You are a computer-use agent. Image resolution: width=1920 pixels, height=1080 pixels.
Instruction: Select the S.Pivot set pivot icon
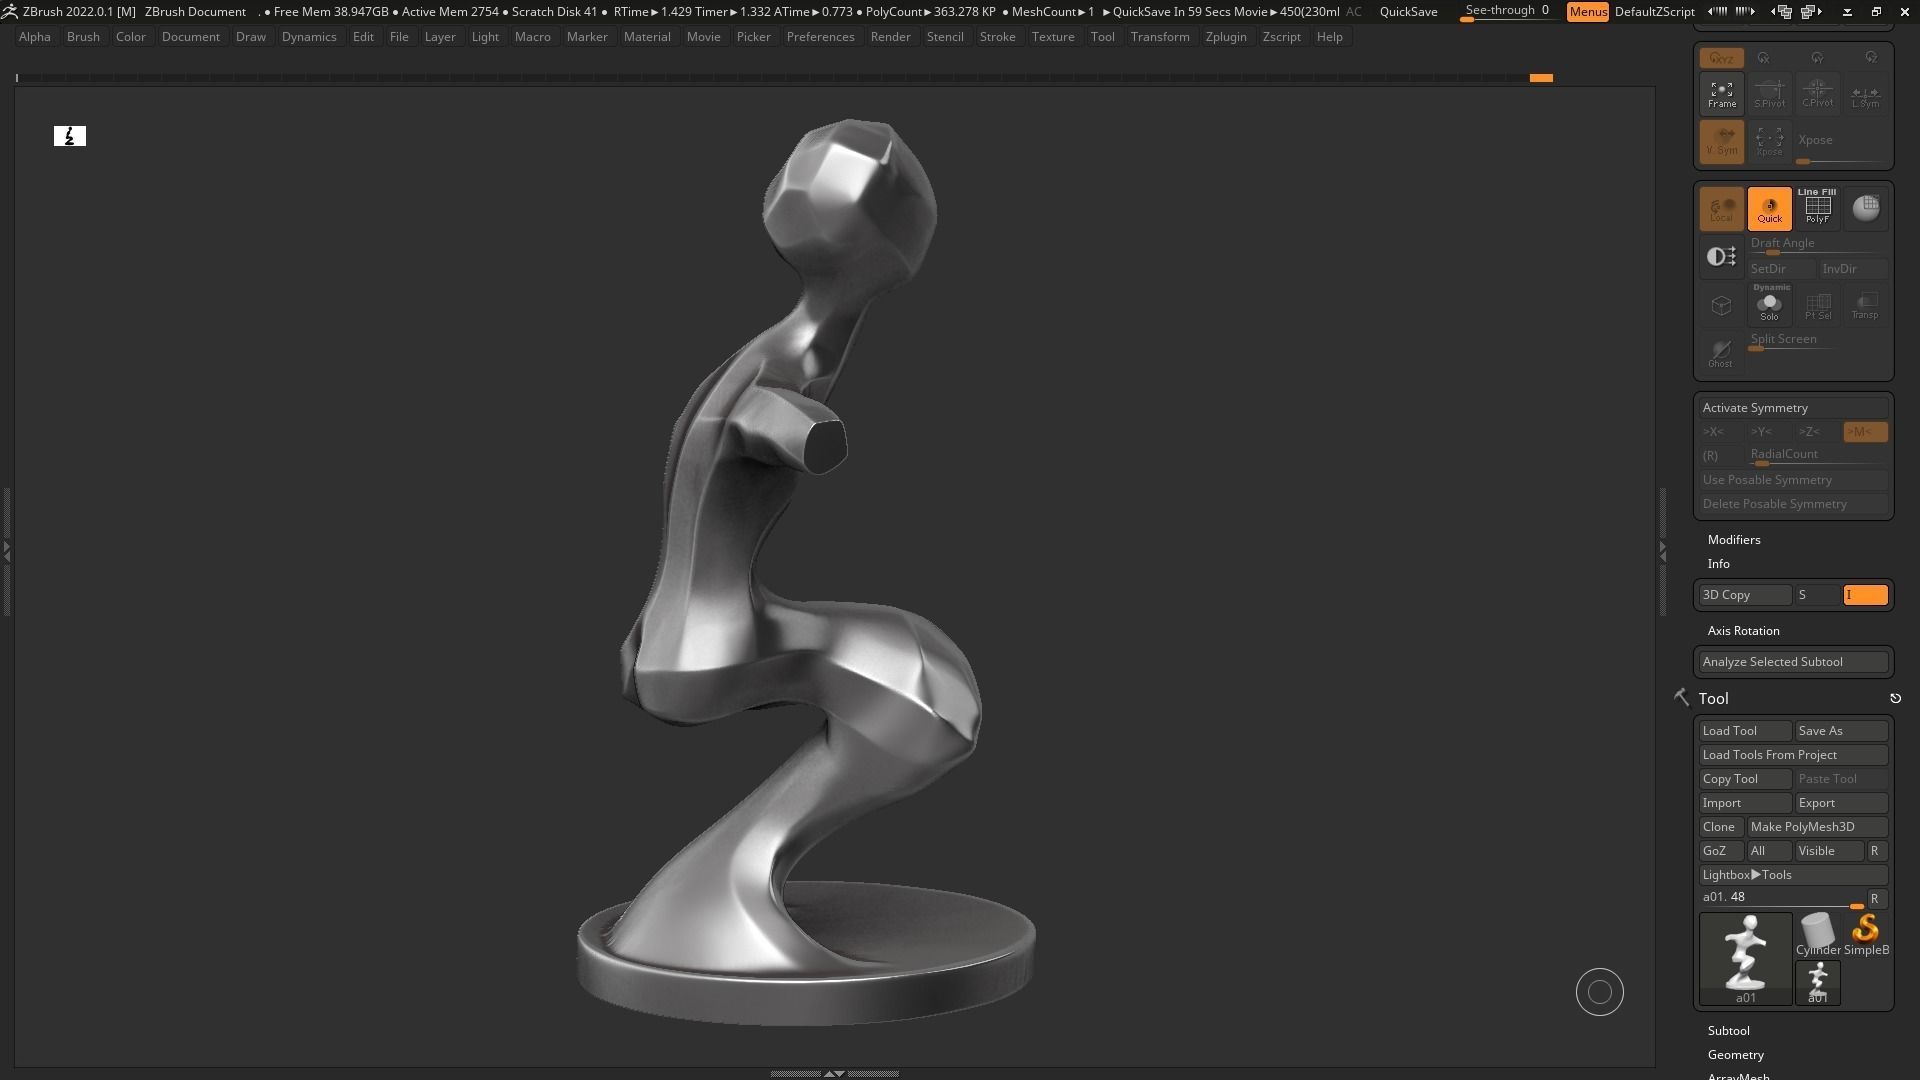coord(1769,94)
